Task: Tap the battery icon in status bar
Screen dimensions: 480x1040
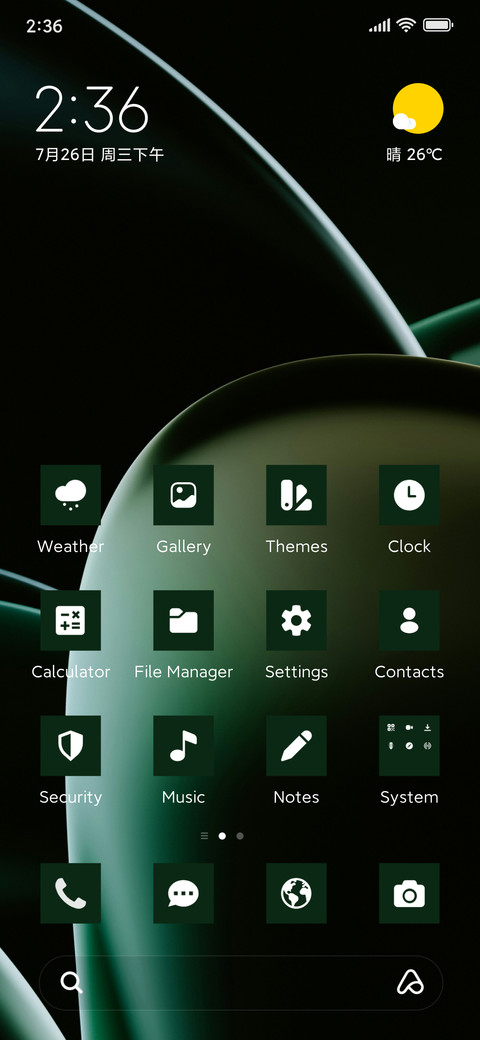Action: (438, 25)
